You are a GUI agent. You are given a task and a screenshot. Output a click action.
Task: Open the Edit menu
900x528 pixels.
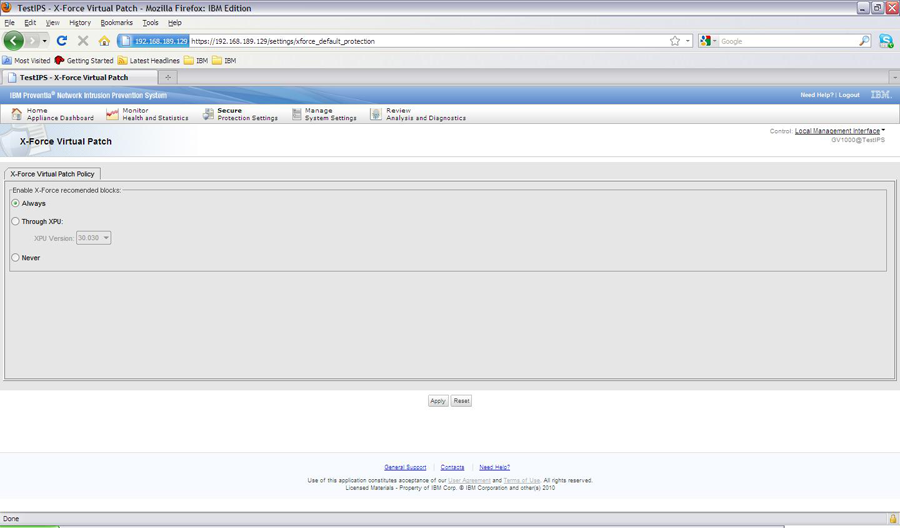[30, 23]
